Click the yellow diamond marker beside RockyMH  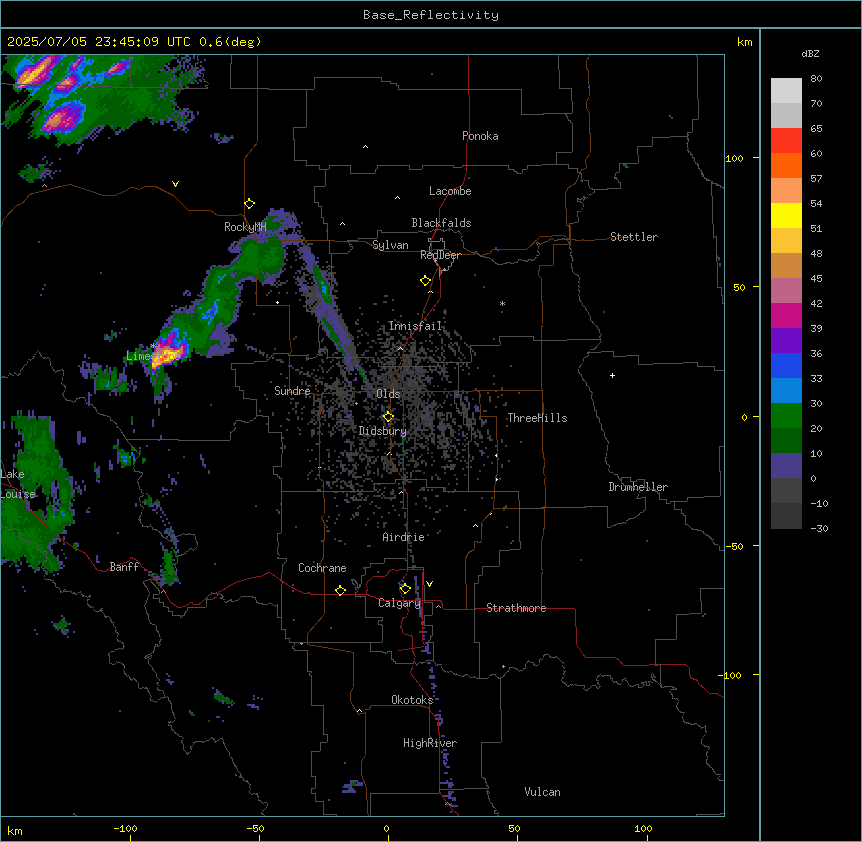click(x=250, y=204)
